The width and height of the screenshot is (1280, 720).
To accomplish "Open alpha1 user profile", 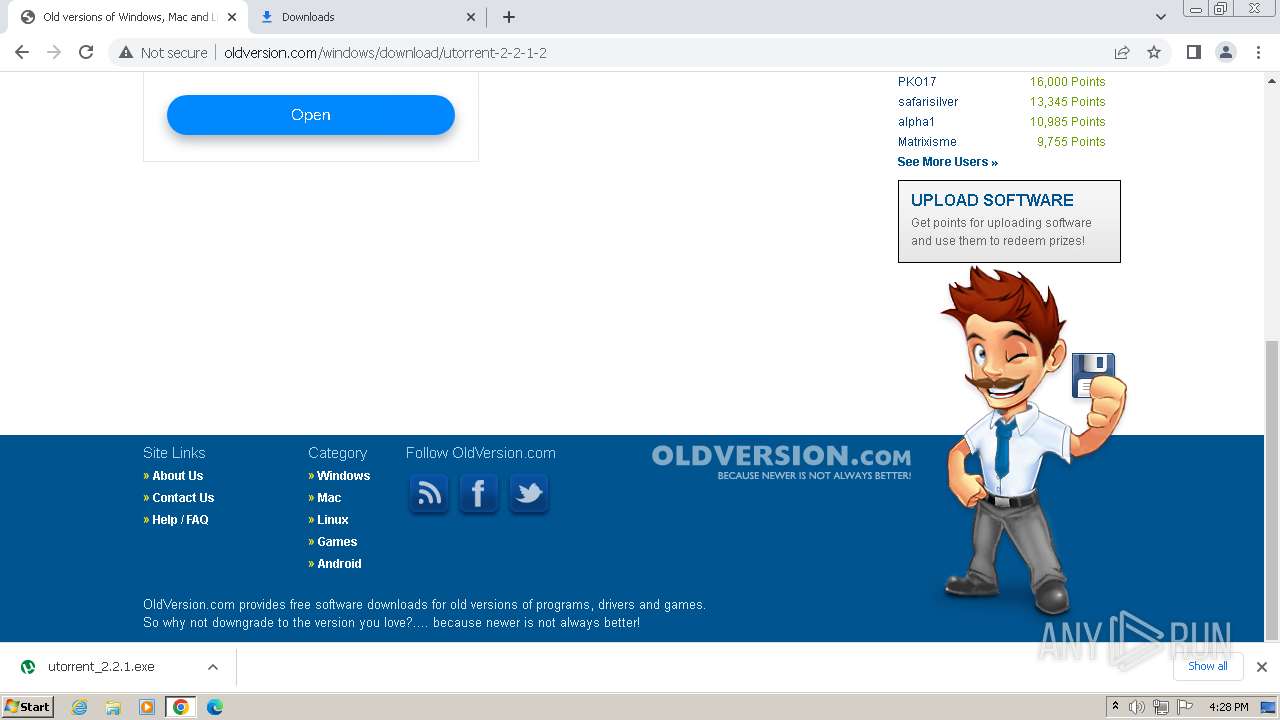I will pos(916,122).
